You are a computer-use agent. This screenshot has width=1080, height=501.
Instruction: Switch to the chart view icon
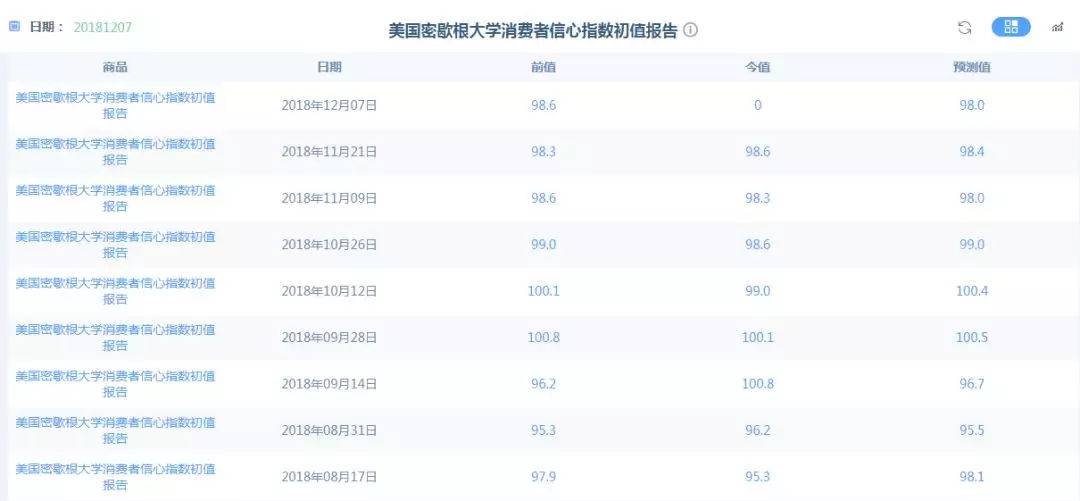1057,28
